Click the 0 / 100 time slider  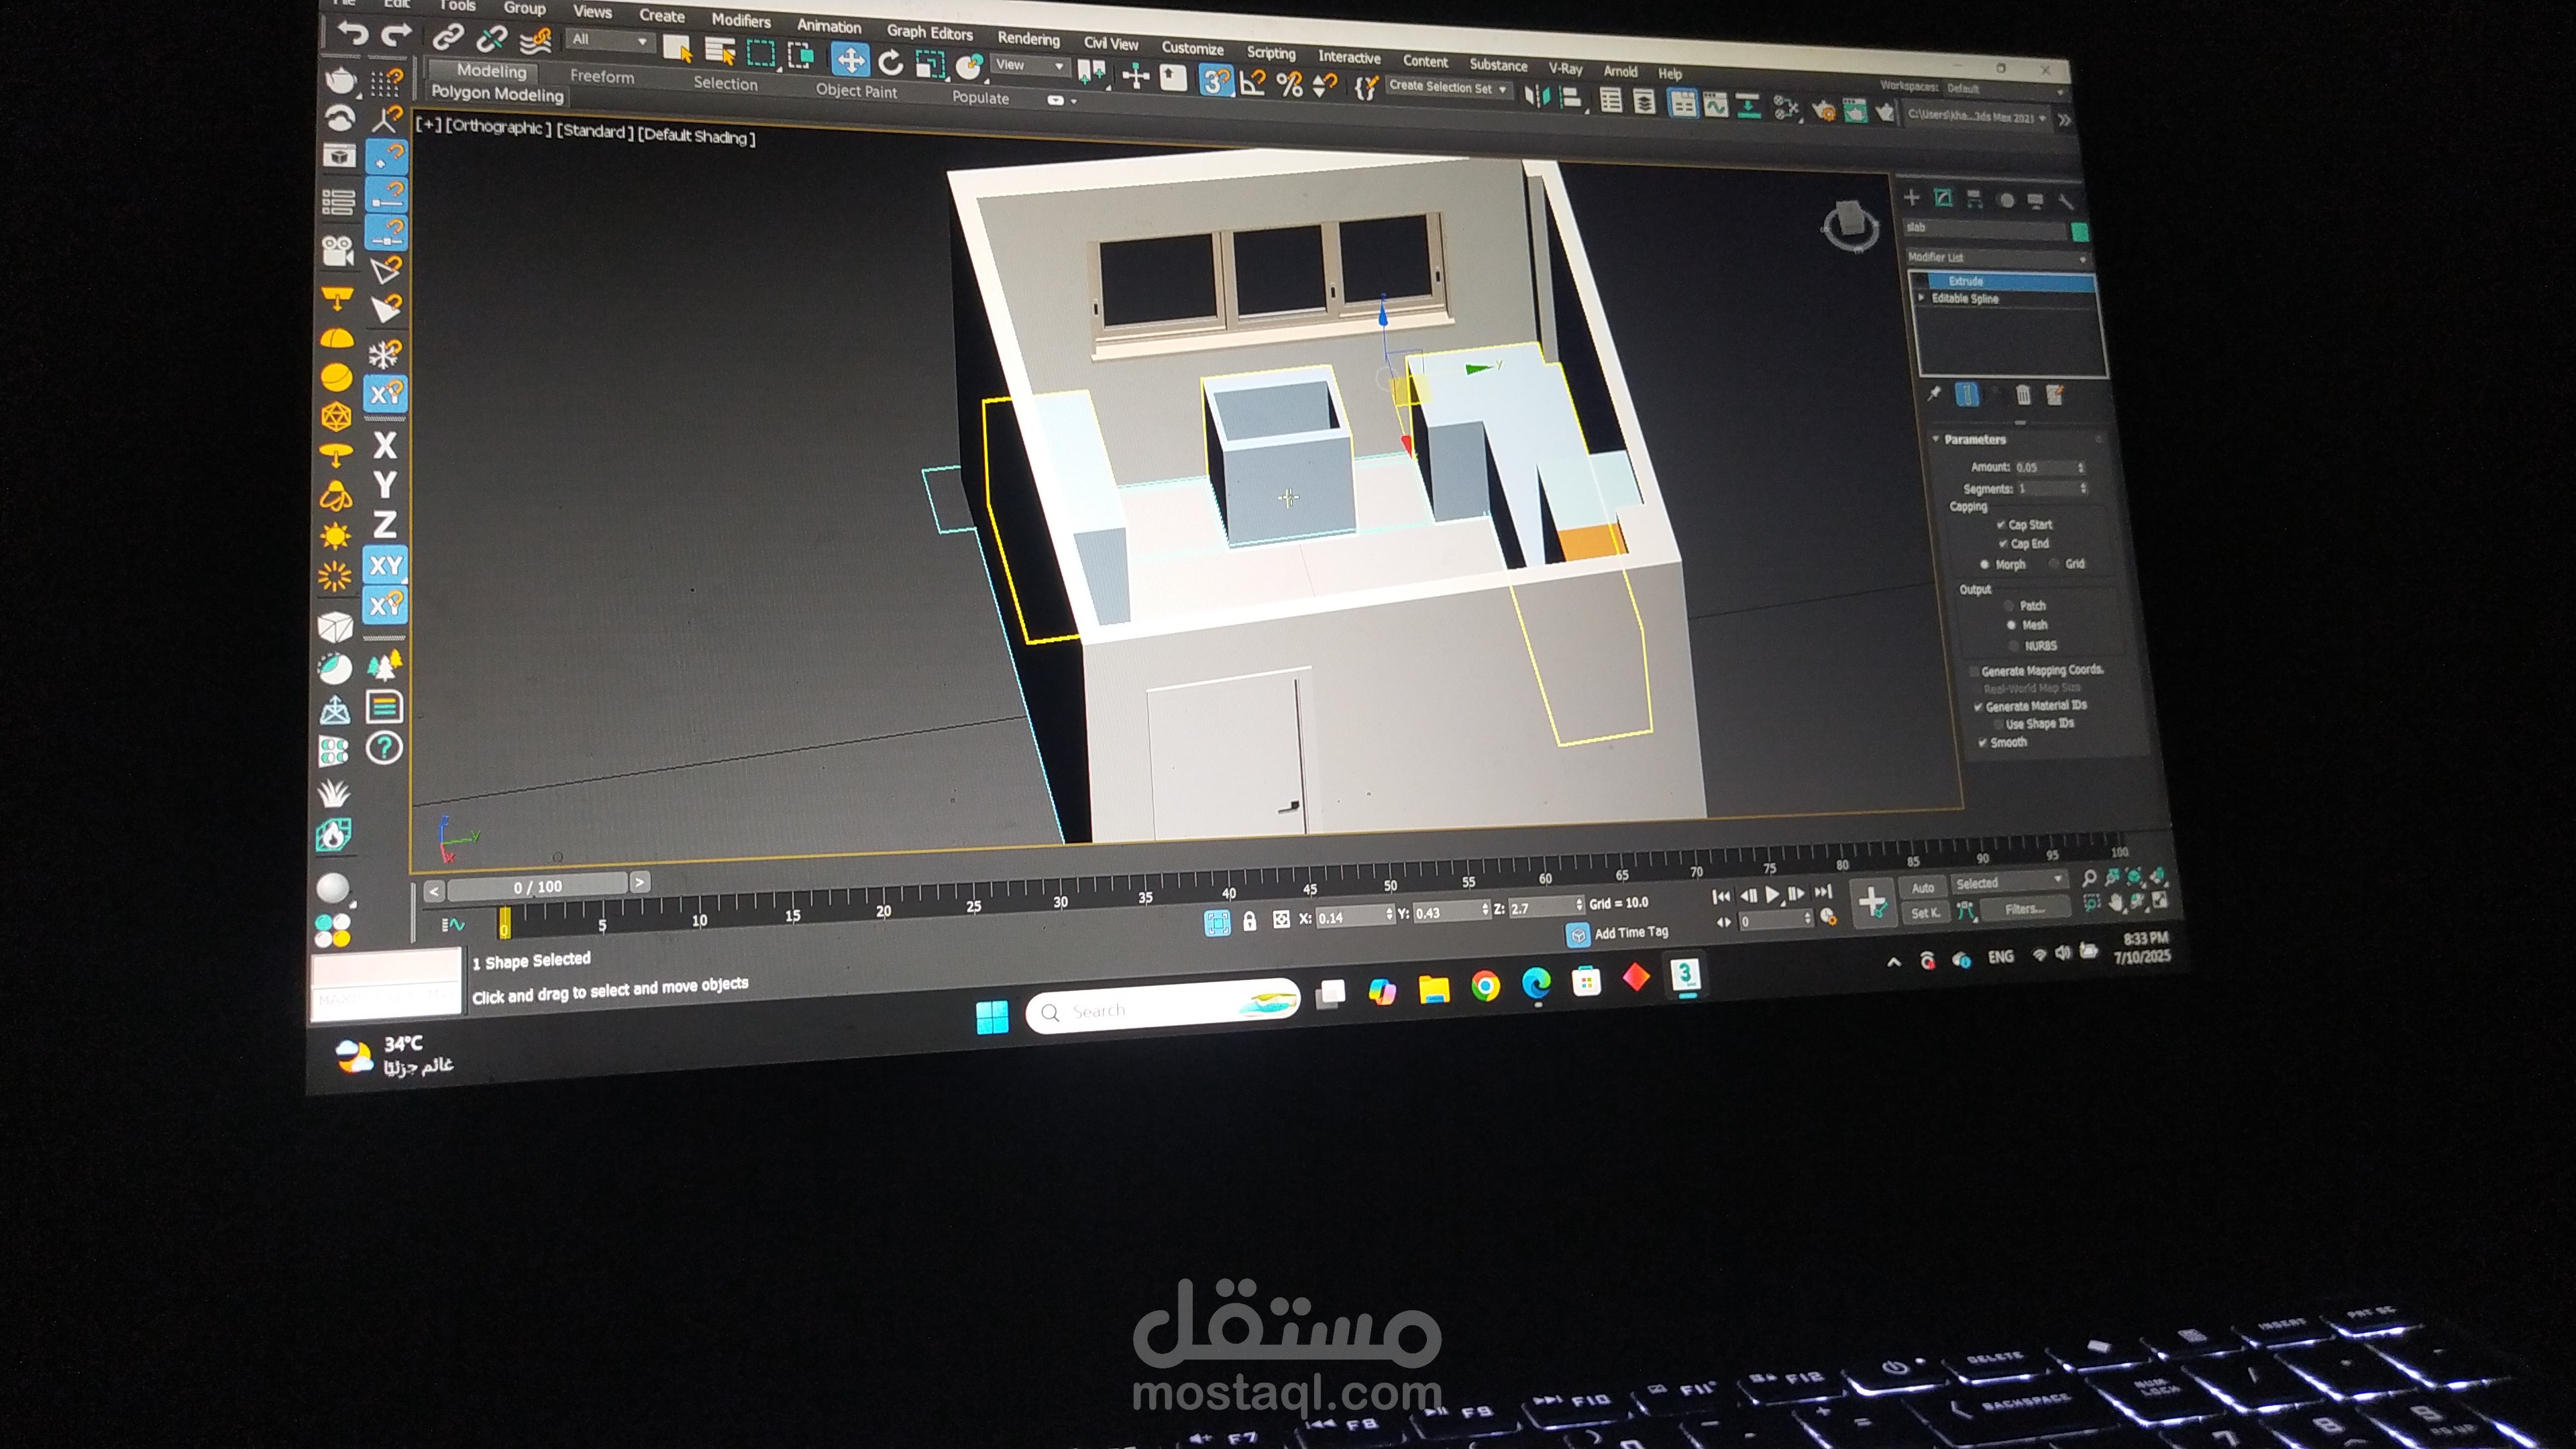pos(537,886)
